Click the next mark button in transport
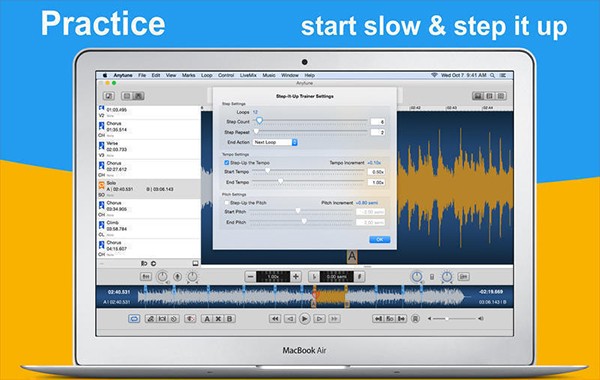 [x=401, y=319]
